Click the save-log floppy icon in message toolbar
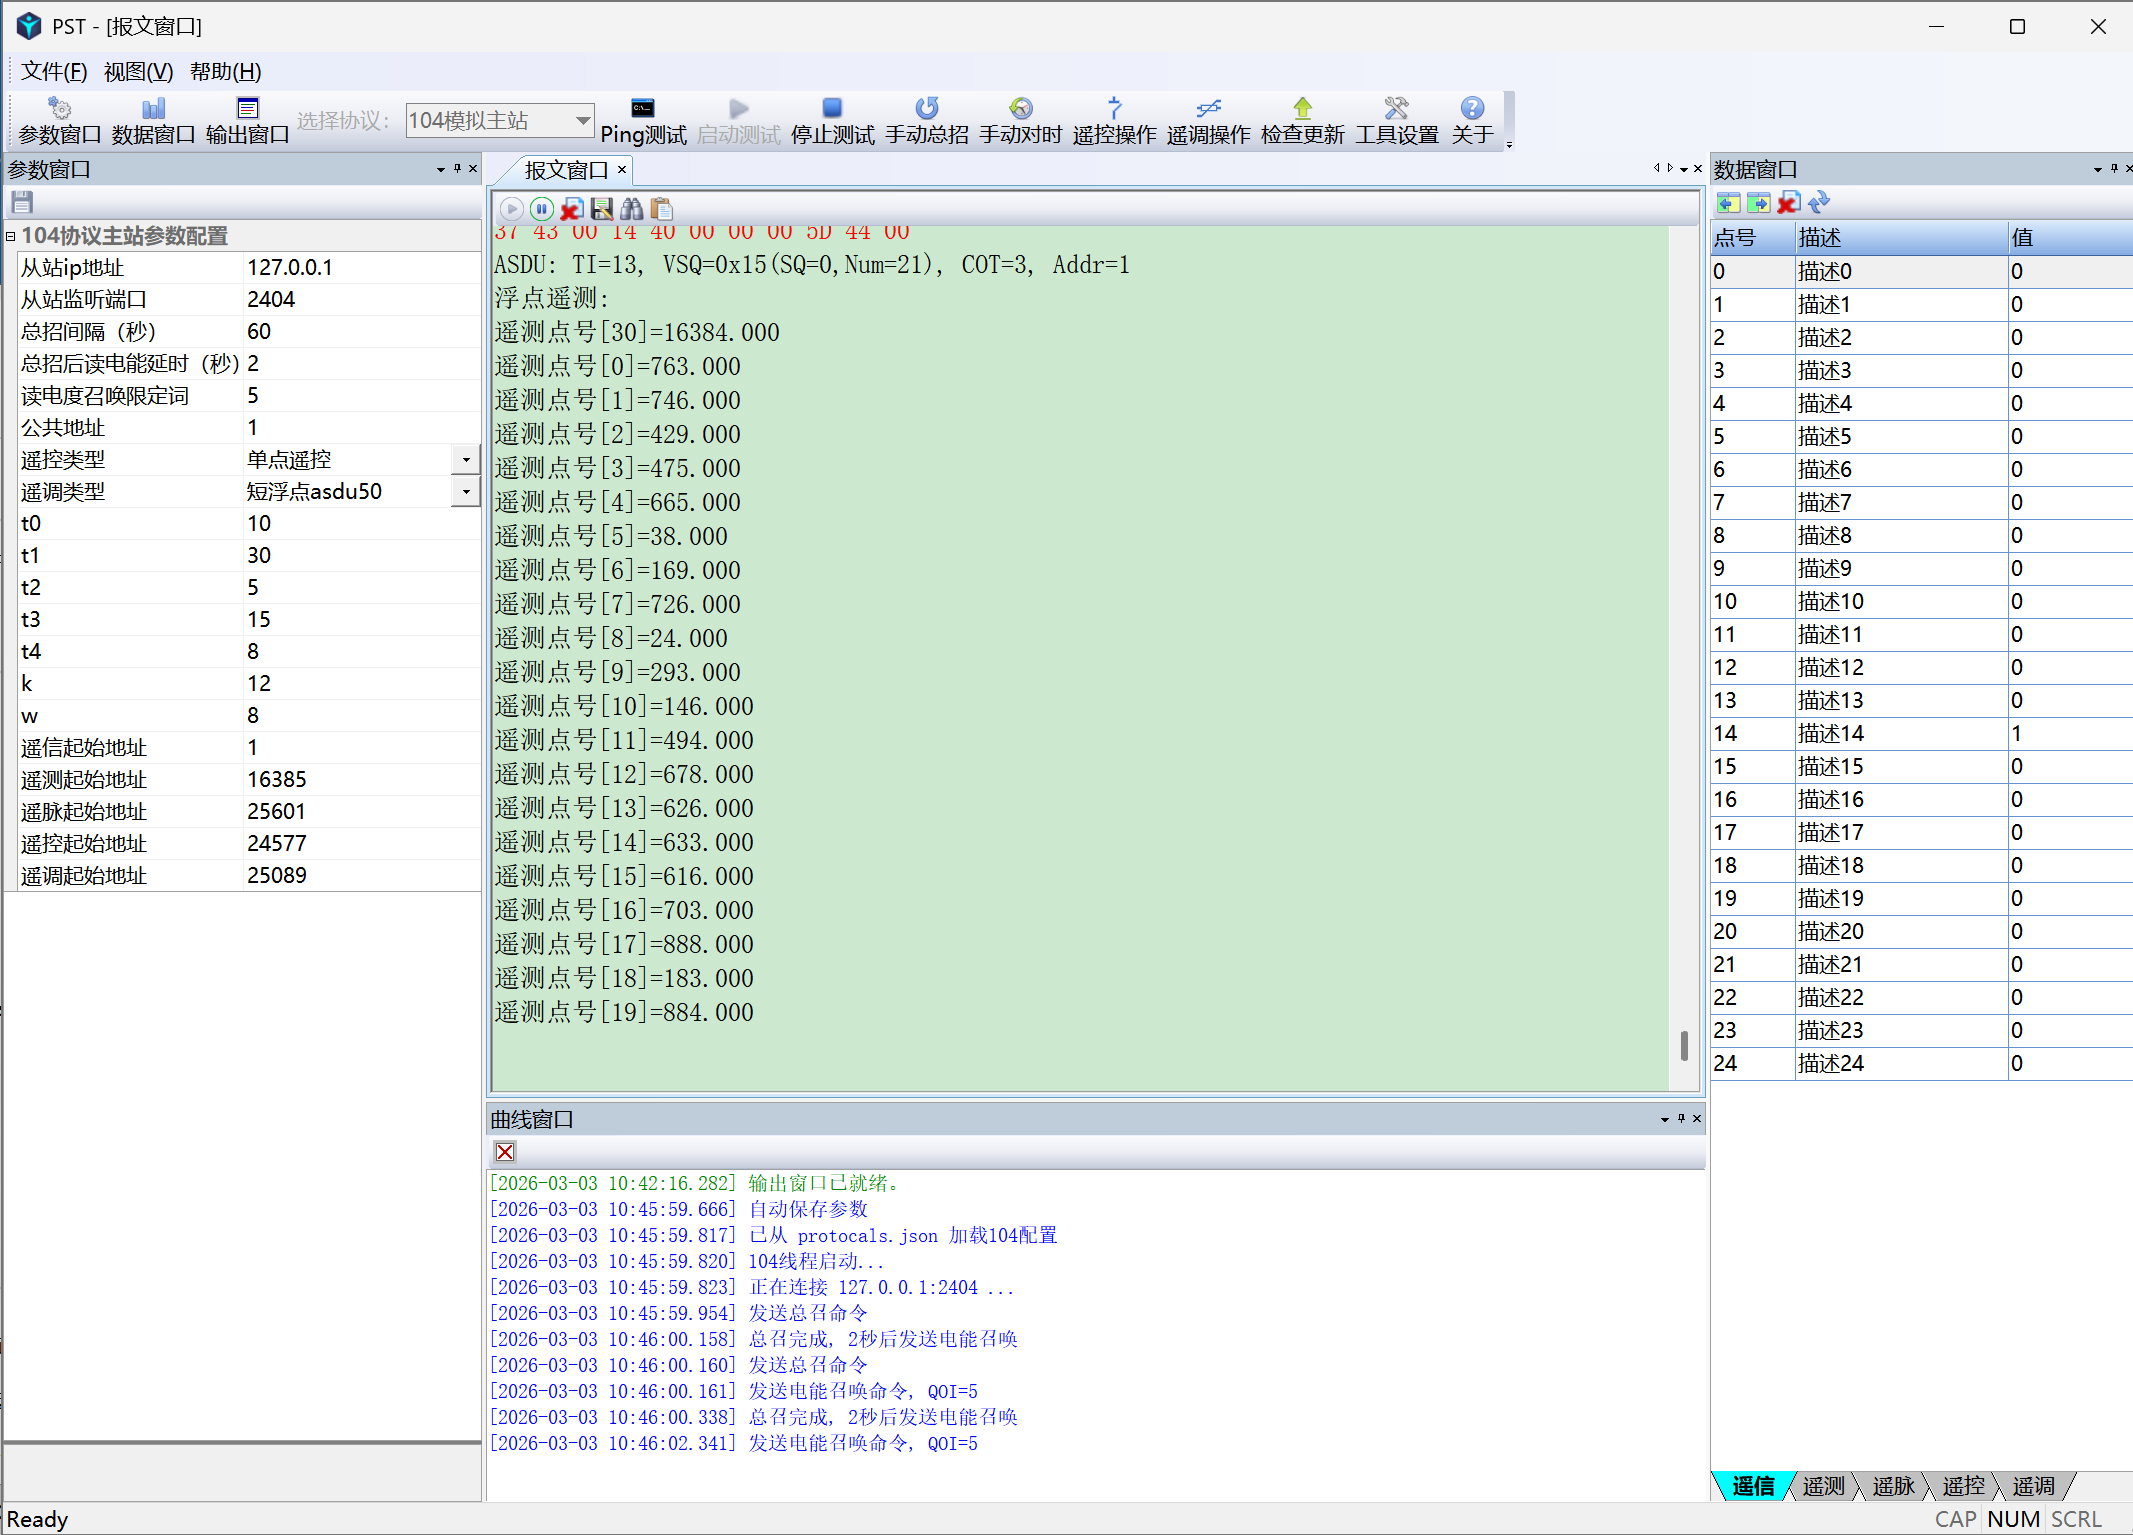This screenshot has width=2133, height=1535. click(x=602, y=209)
